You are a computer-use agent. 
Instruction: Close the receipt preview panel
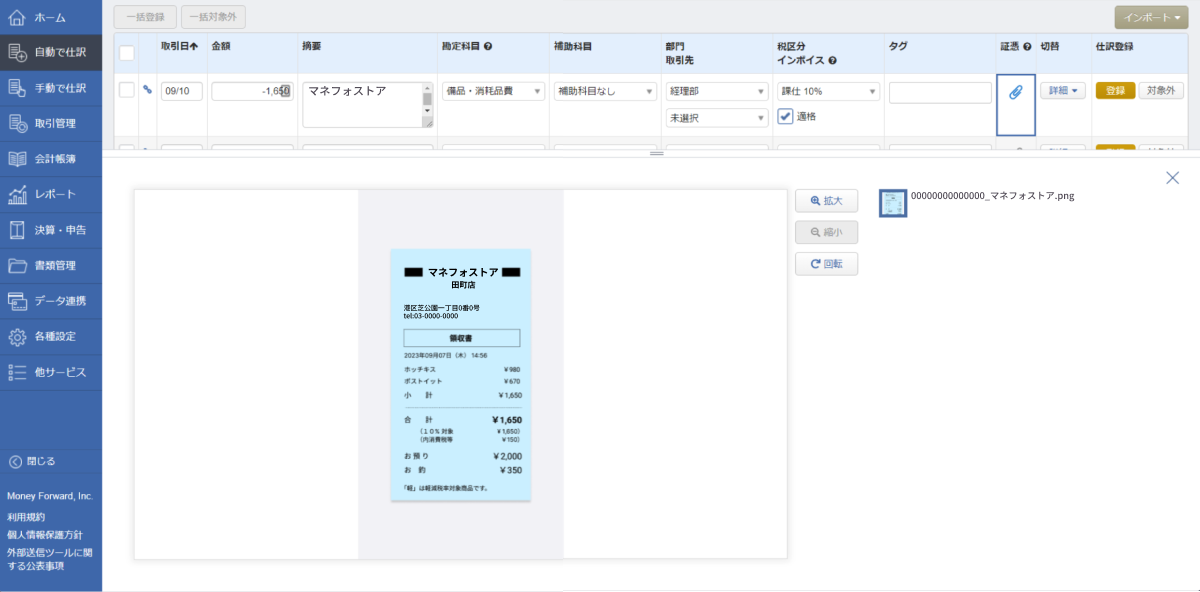point(1172,178)
